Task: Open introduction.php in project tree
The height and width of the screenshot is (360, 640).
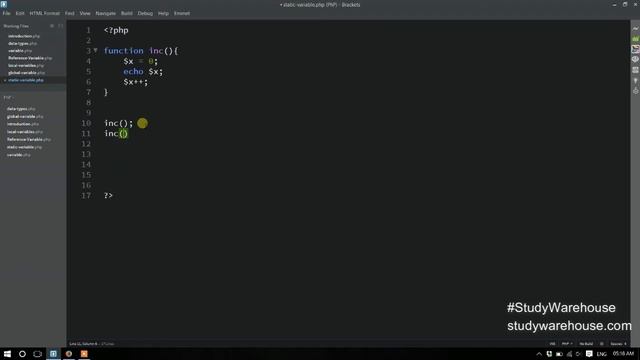Action: [x=23, y=124]
